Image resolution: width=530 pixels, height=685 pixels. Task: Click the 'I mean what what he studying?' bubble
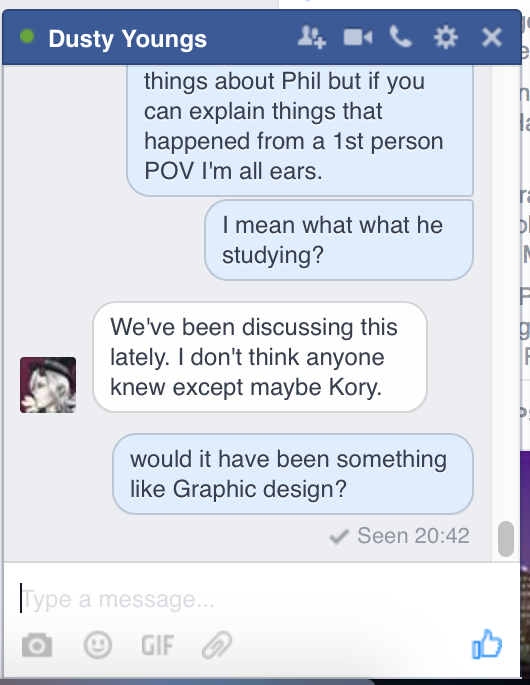(339, 240)
